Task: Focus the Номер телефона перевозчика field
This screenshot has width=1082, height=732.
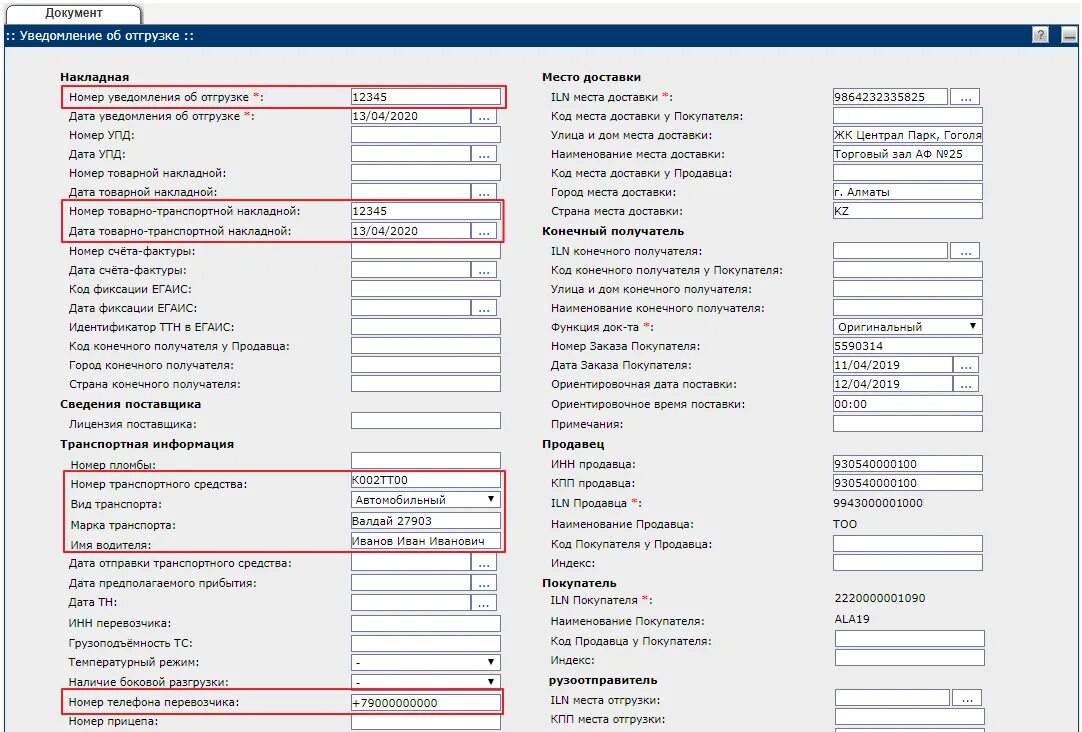Action: (x=425, y=702)
